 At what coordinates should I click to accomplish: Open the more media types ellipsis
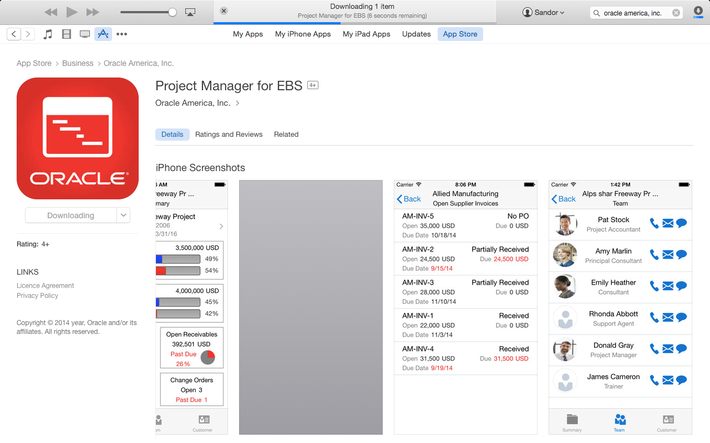pos(122,34)
